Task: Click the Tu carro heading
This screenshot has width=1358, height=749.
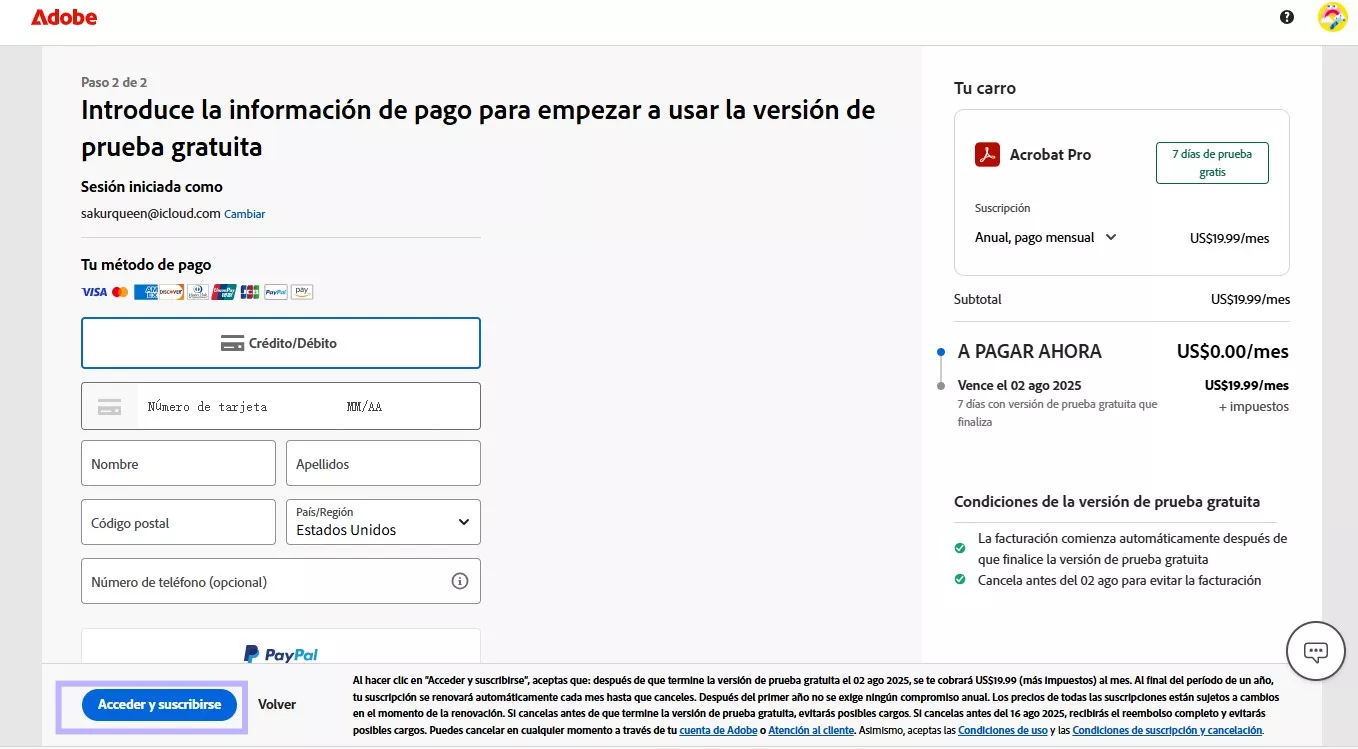Action: [x=985, y=88]
